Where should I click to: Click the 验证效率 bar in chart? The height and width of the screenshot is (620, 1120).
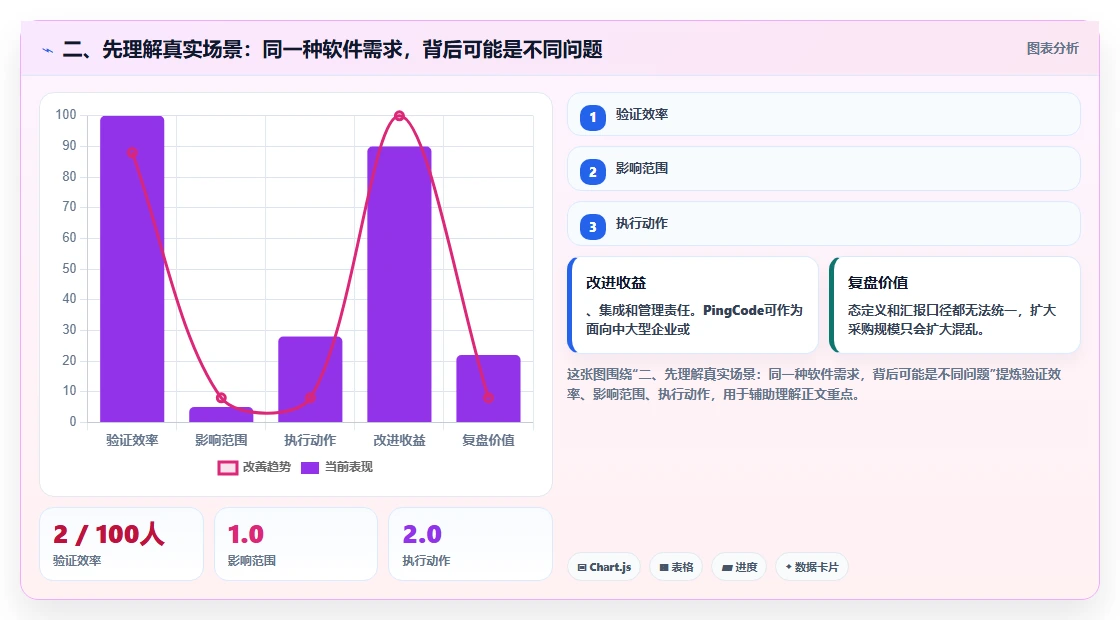132,269
